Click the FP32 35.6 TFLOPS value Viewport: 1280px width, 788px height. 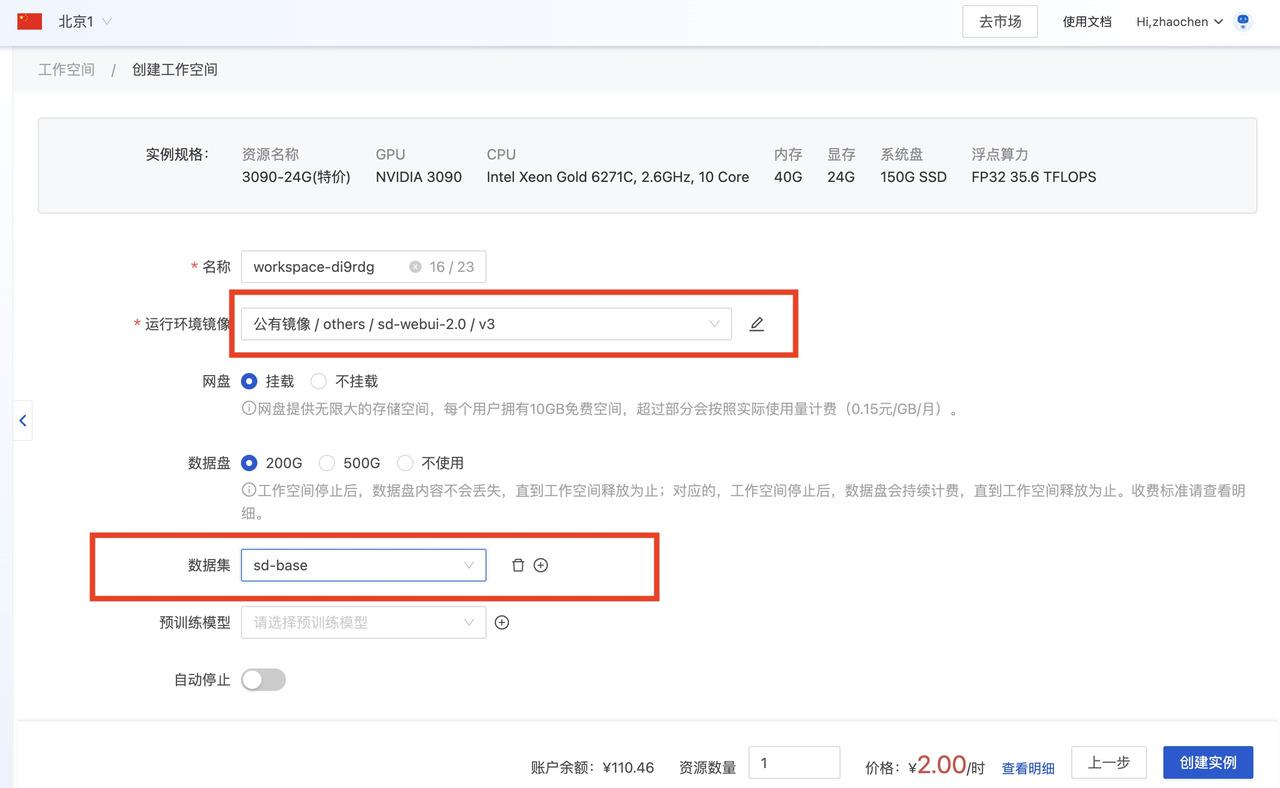[x=1034, y=177]
